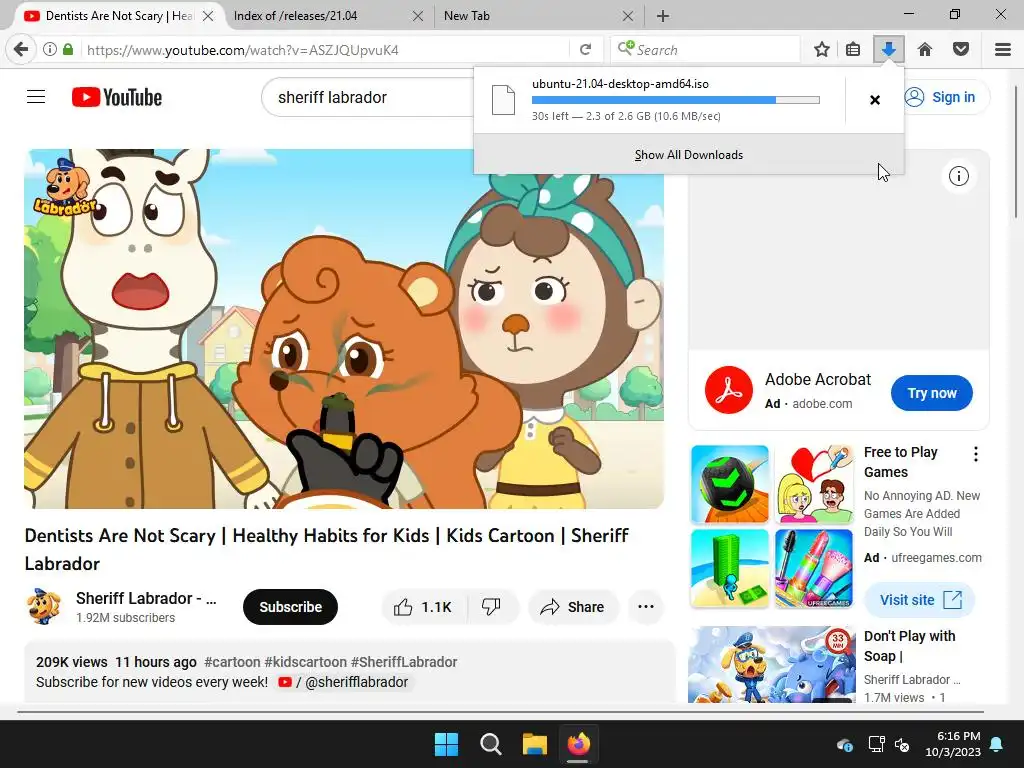Bookmark this page with star icon
The width and height of the screenshot is (1024, 768).
(822, 50)
